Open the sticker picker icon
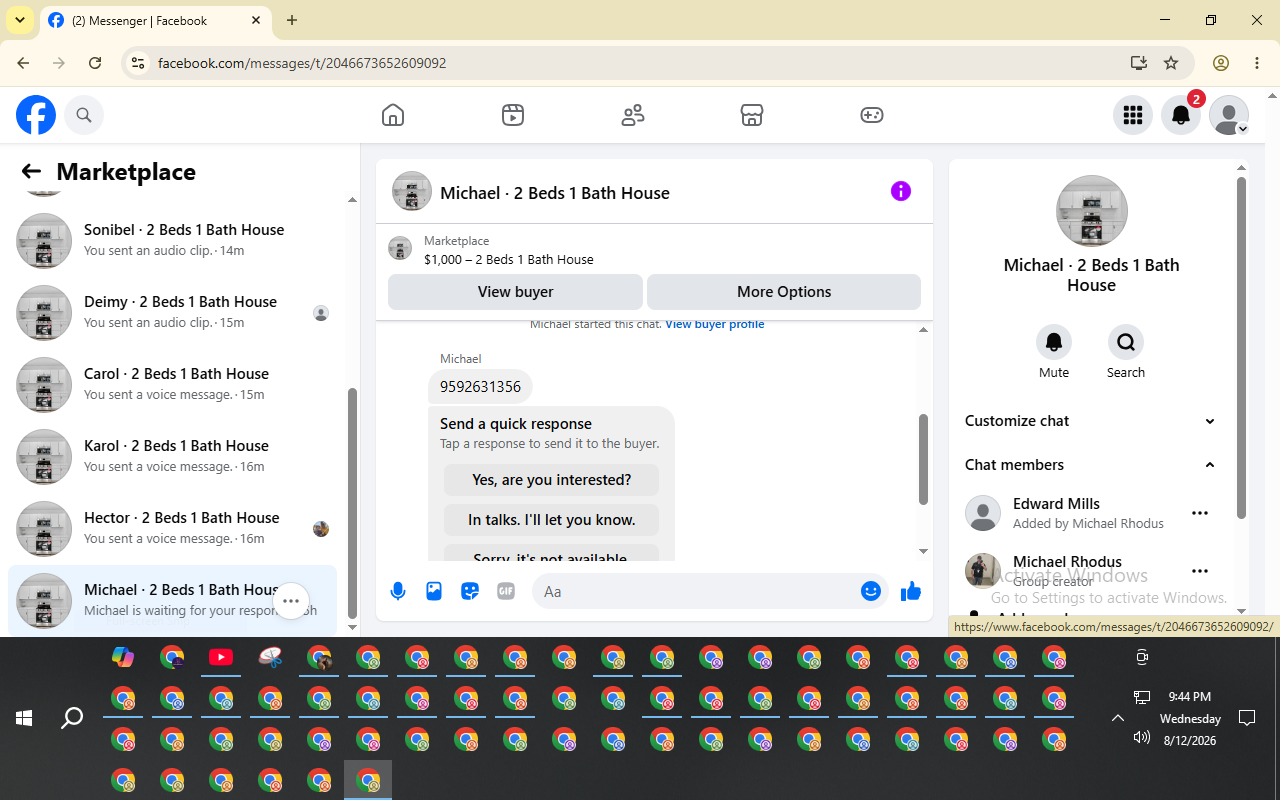This screenshot has width=1280, height=800. click(470, 591)
